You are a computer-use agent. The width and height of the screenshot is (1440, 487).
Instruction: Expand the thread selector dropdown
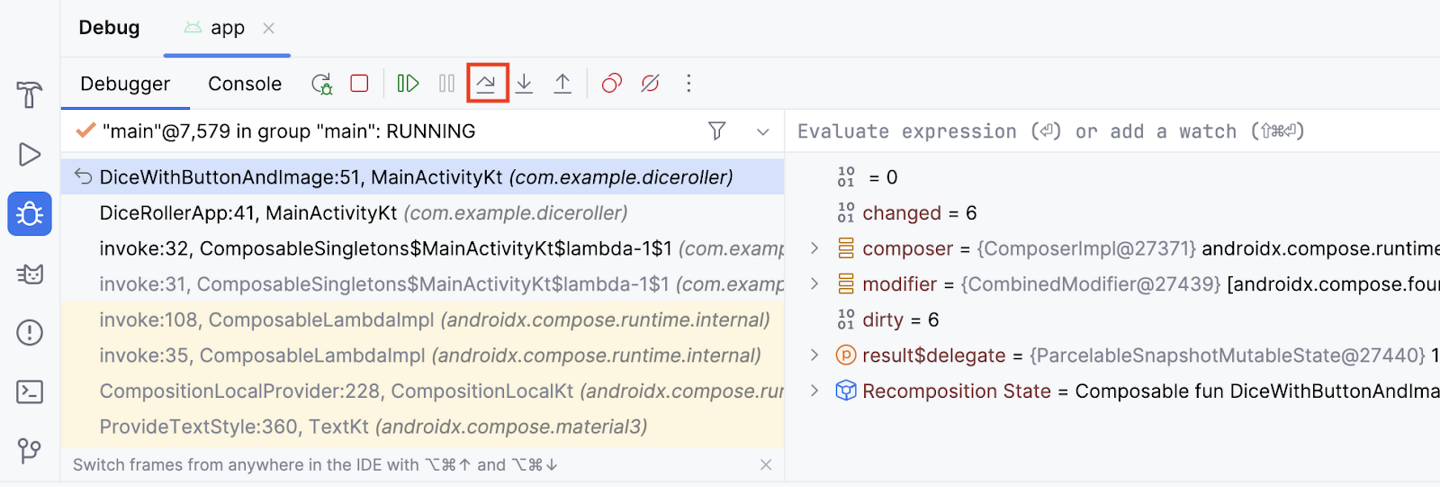[x=763, y=132]
